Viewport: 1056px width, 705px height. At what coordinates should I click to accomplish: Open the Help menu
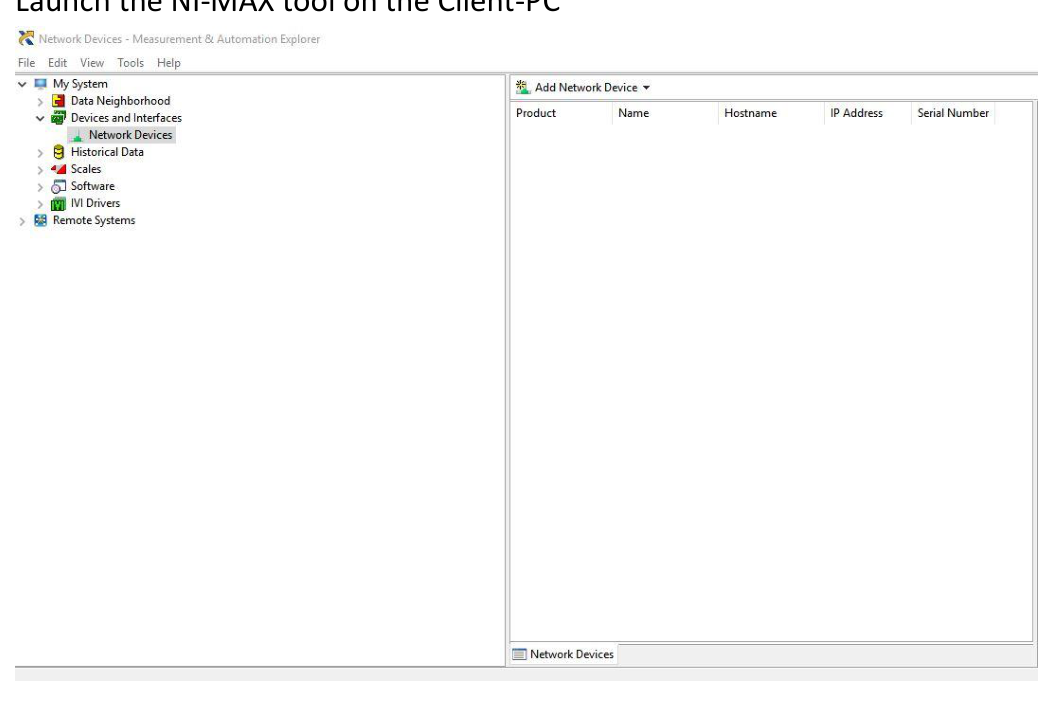[168, 63]
